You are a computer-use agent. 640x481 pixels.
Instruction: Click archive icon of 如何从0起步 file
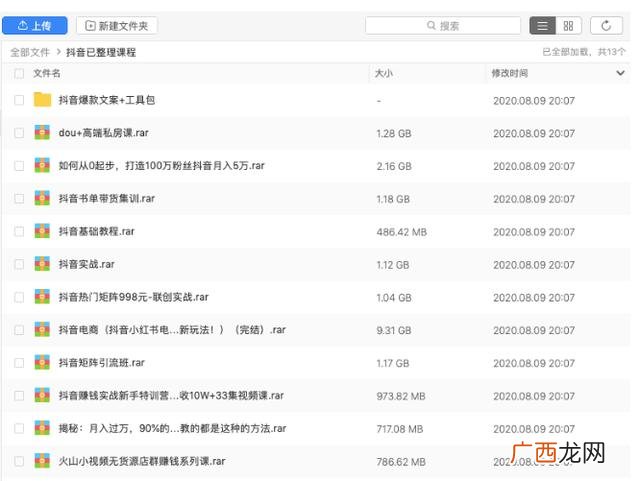(x=42, y=165)
